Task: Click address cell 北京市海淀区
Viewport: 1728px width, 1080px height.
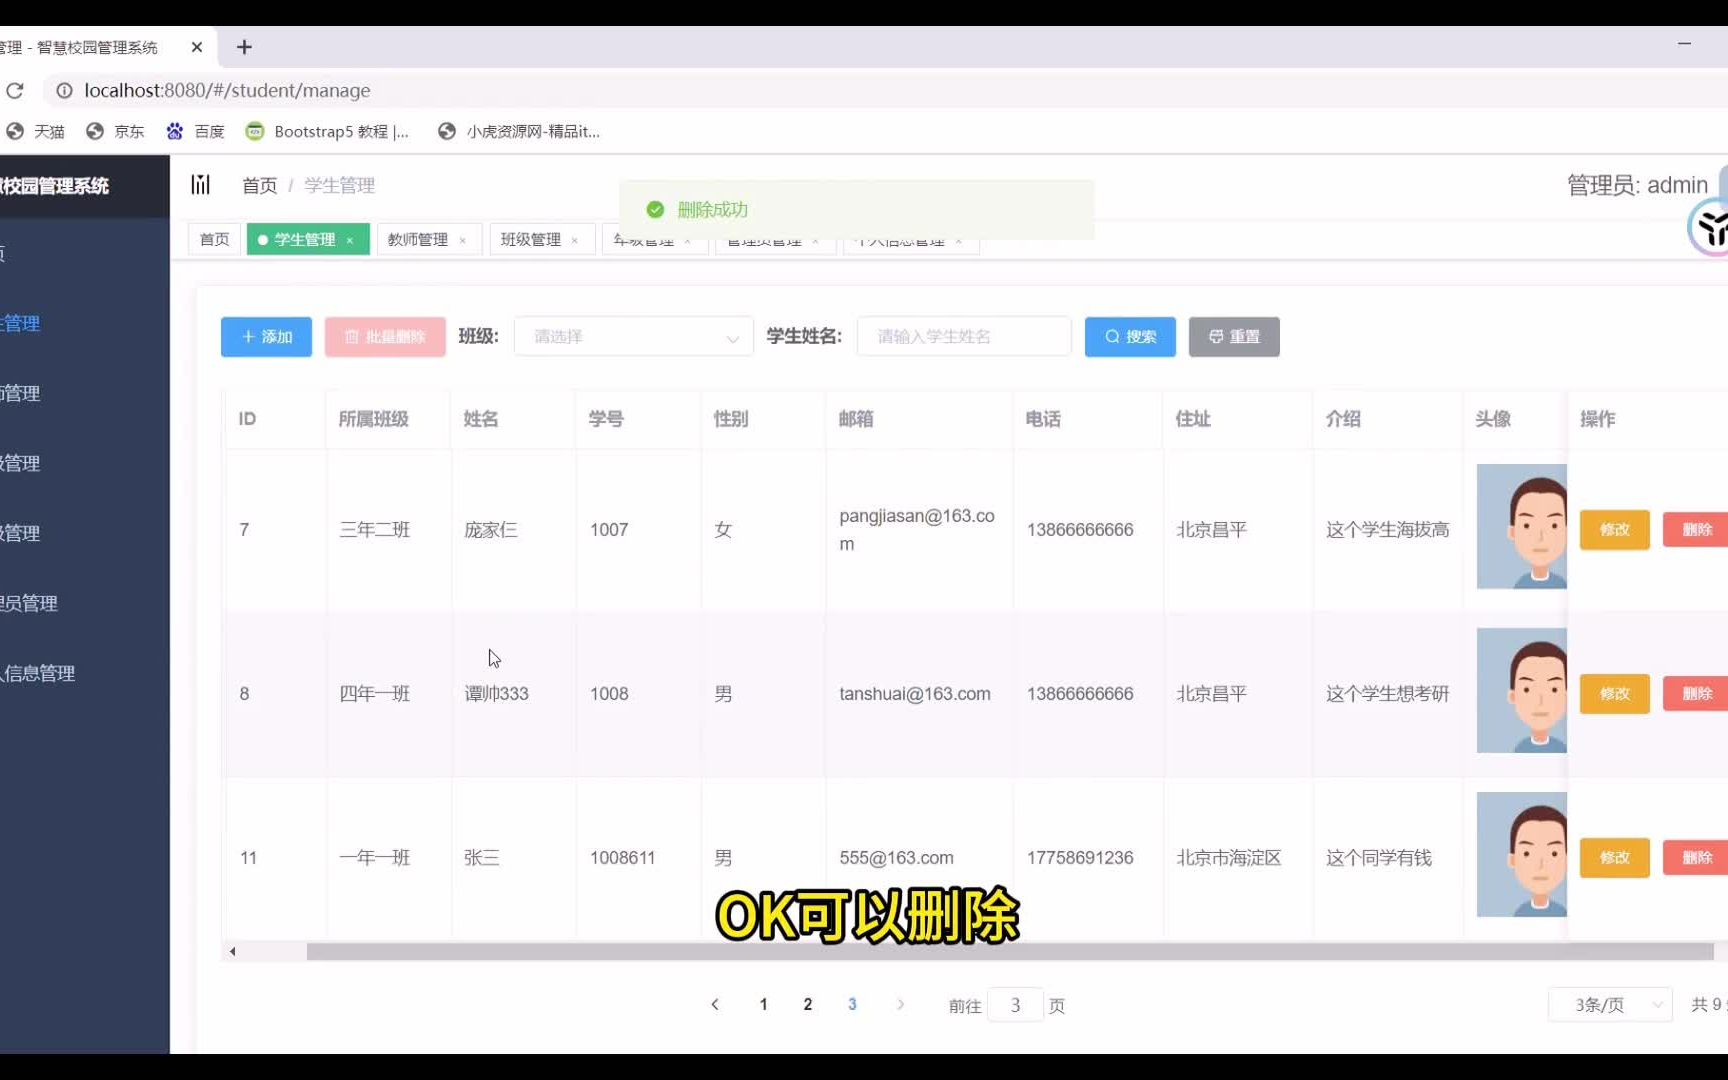Action: (x=1228, y=857)
